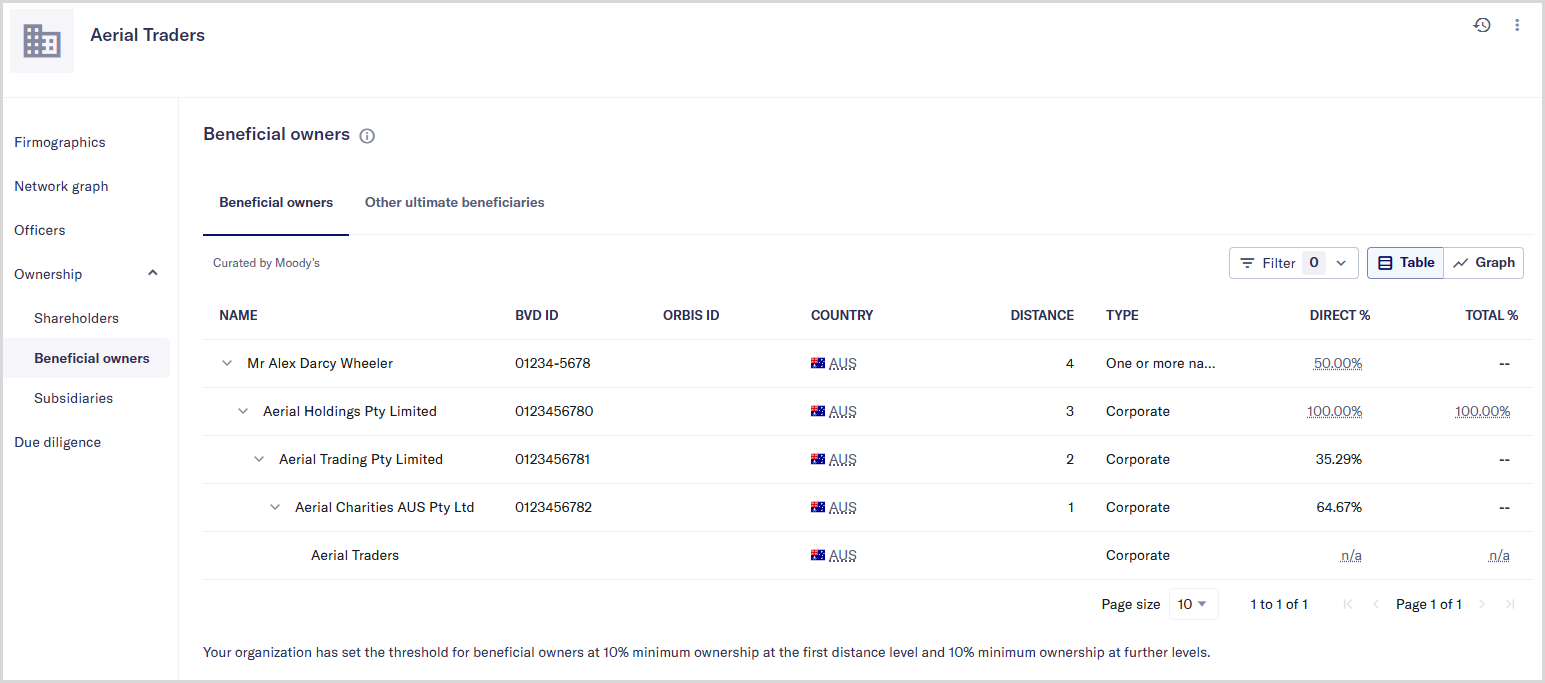Viewport: 1545px width, 683px height.
Task: Open Officers in the sidebar
Action: click(40, 230)
